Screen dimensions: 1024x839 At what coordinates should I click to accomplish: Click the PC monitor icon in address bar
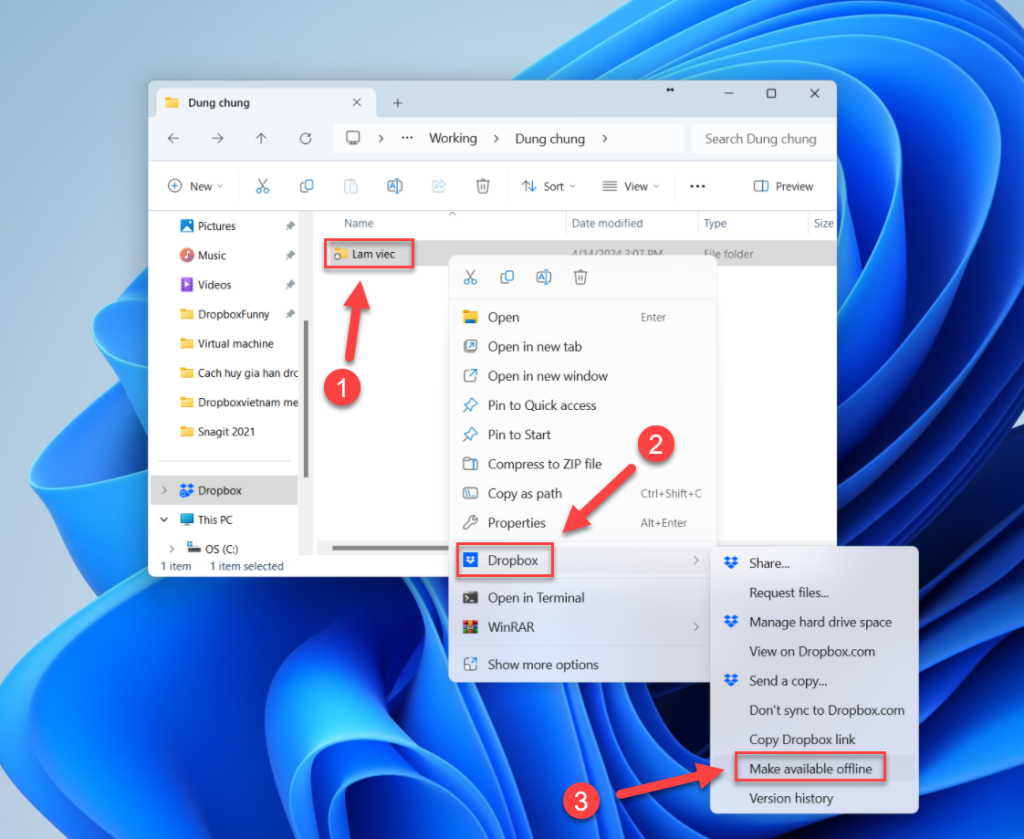click(353, 138)
